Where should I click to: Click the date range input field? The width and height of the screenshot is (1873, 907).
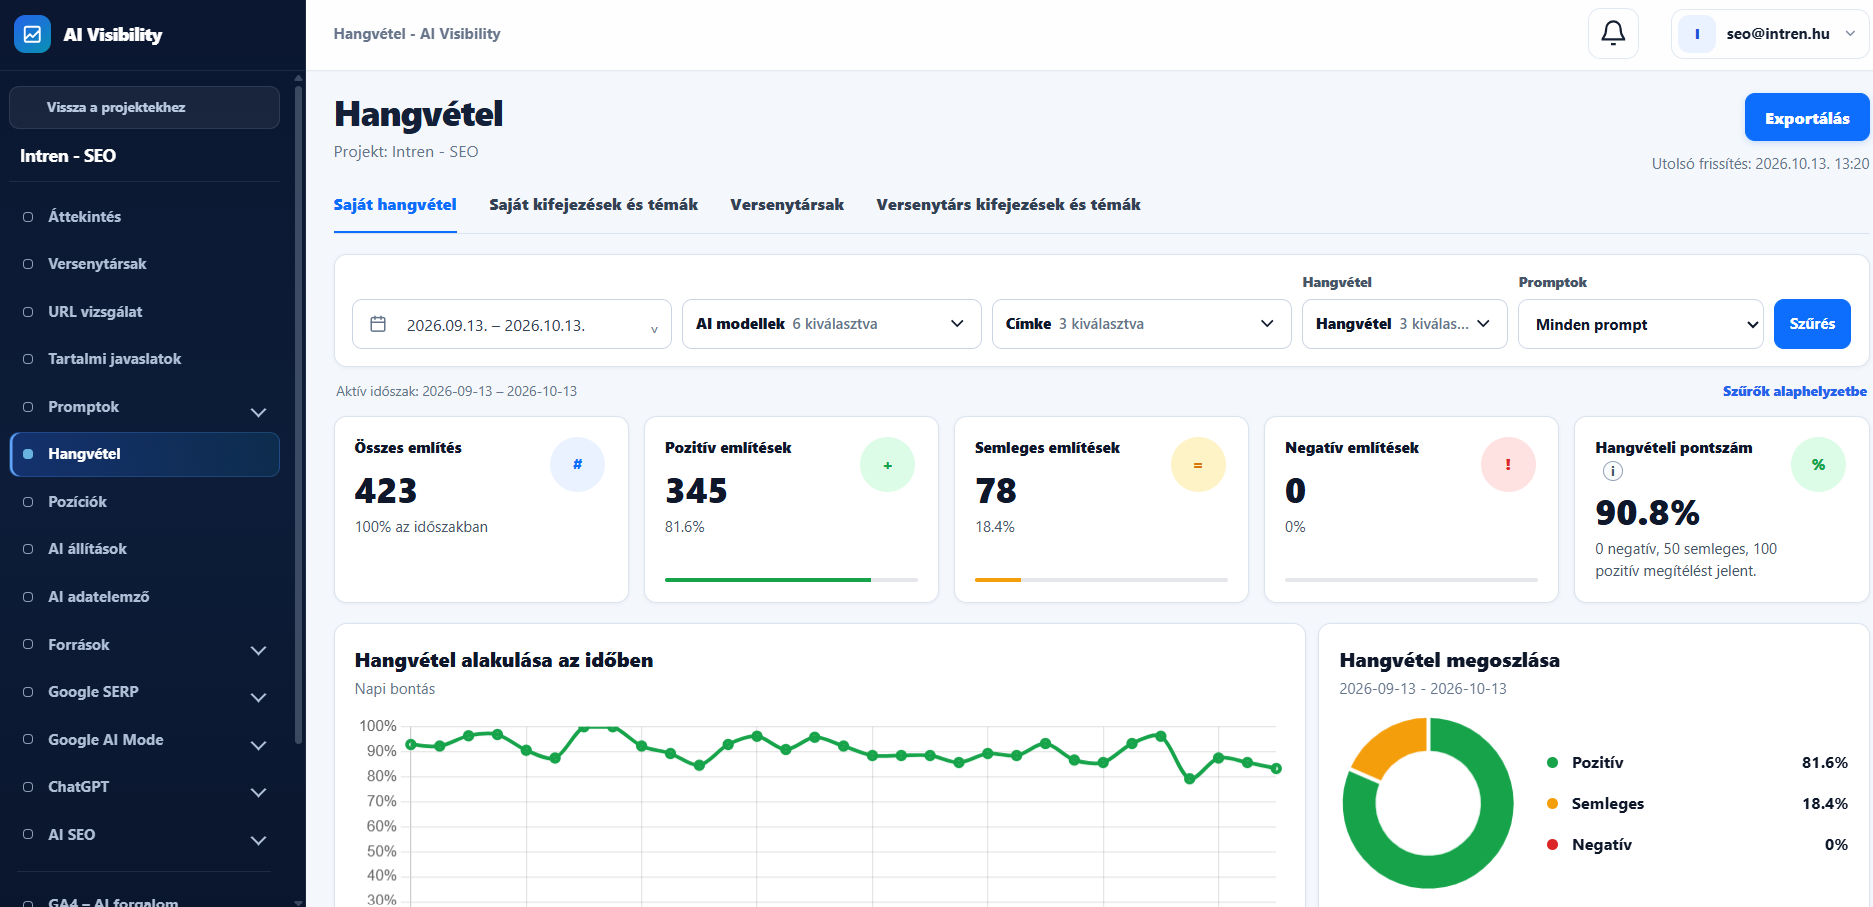(x=511, y=324)
